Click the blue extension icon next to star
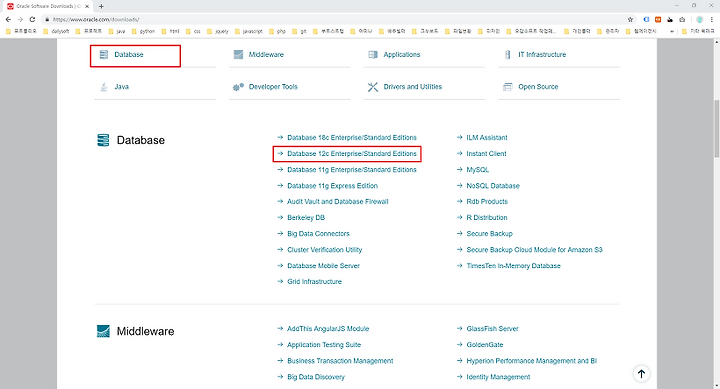720x389 pixels. [646, 19]
